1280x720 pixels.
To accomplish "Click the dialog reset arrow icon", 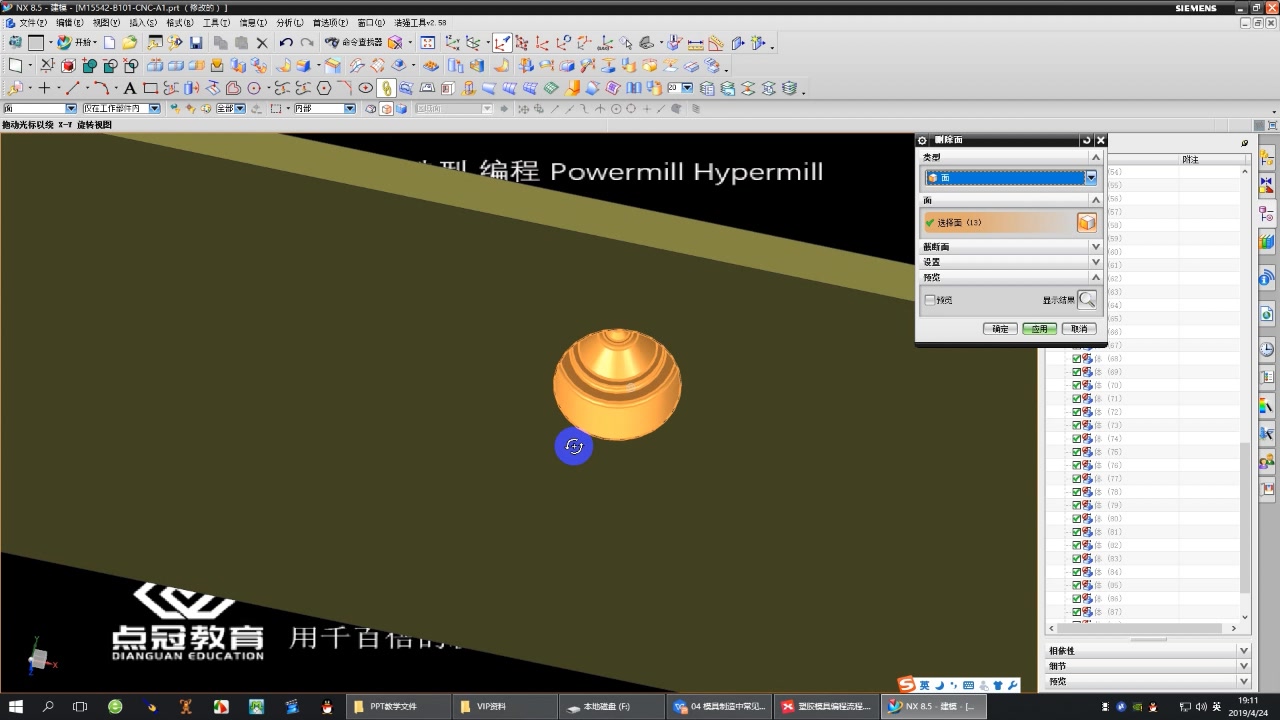I will (x=1086, y=141).
